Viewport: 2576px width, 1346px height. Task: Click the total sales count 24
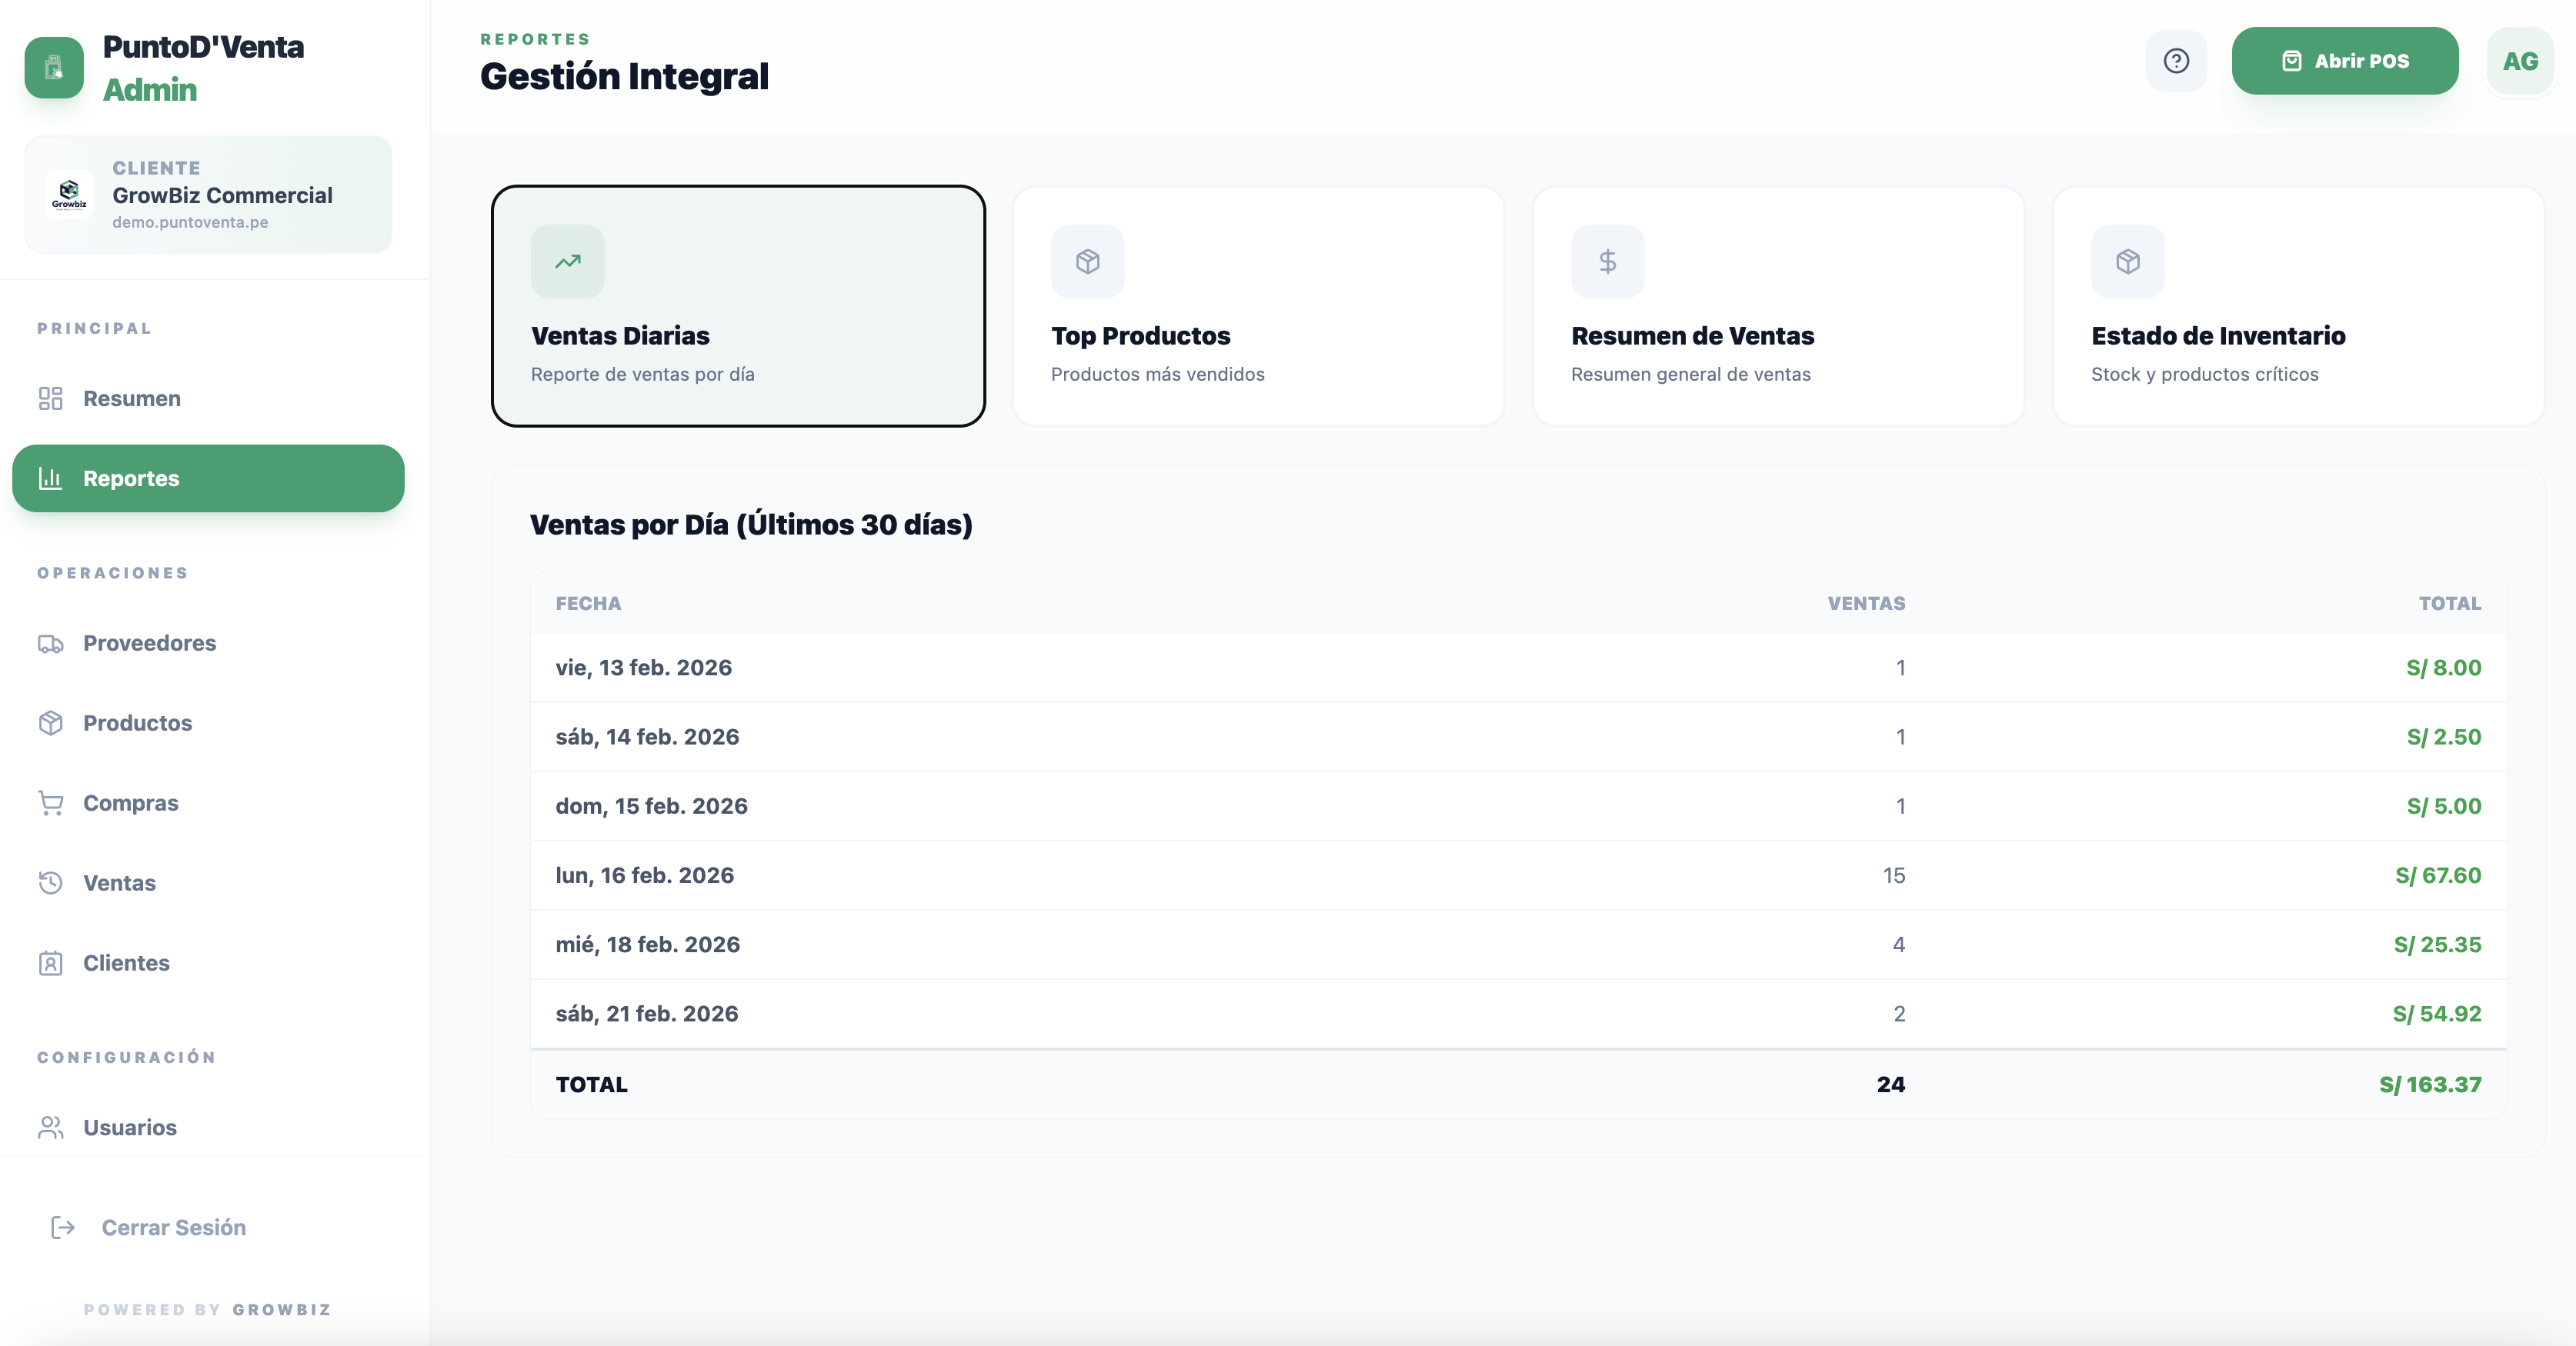1891,1084
